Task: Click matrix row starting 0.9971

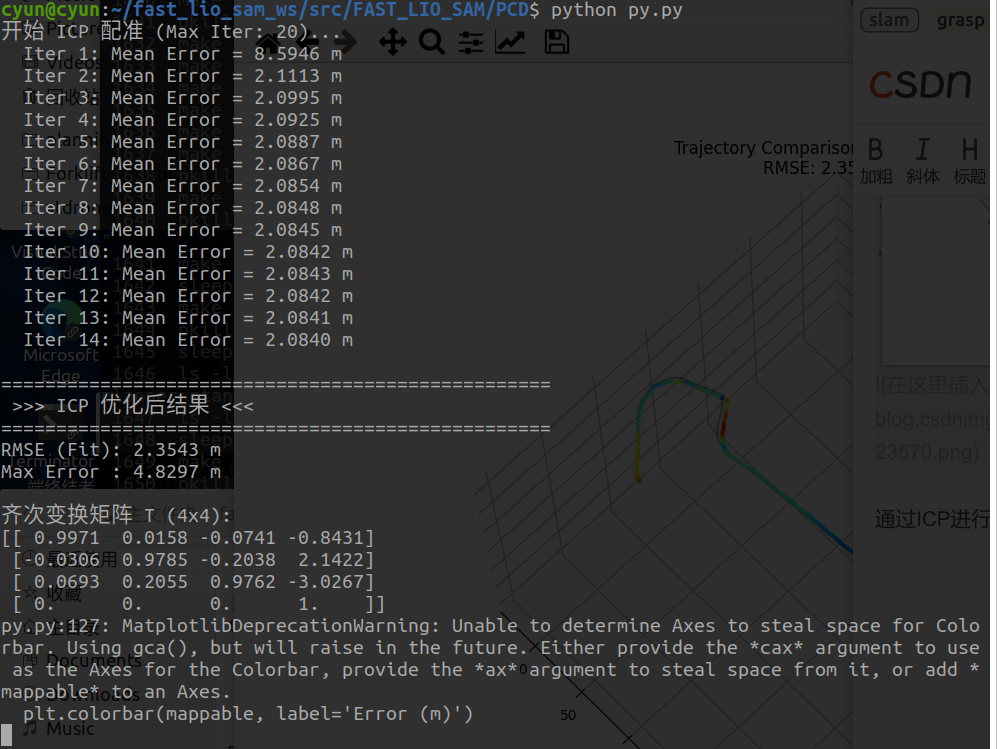Action: pos(188,538)
